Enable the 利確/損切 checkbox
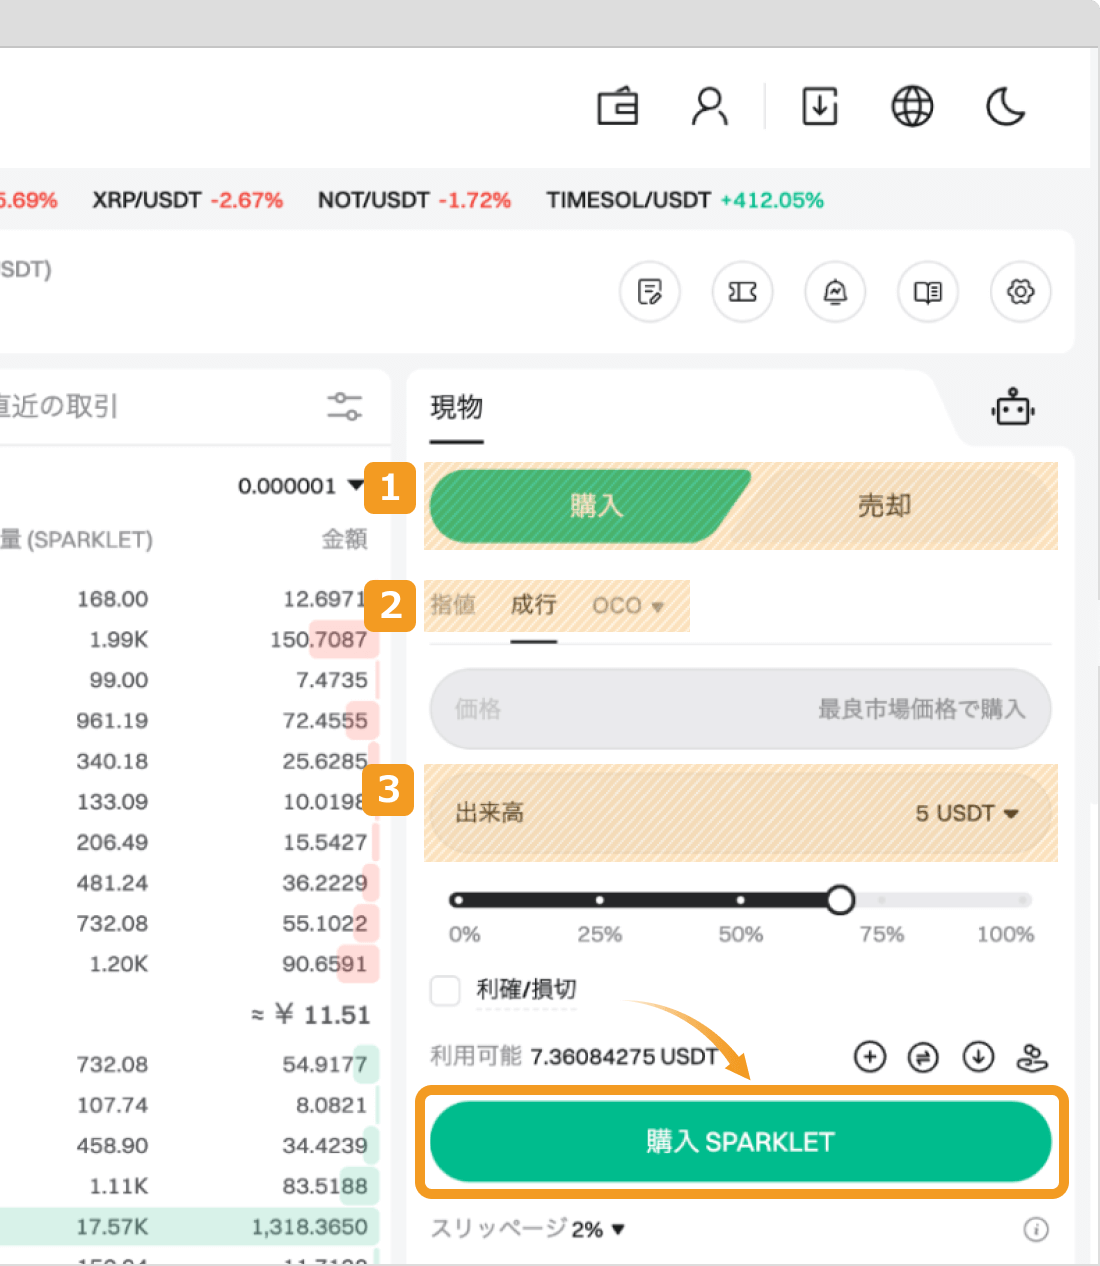 click(445, 990)
